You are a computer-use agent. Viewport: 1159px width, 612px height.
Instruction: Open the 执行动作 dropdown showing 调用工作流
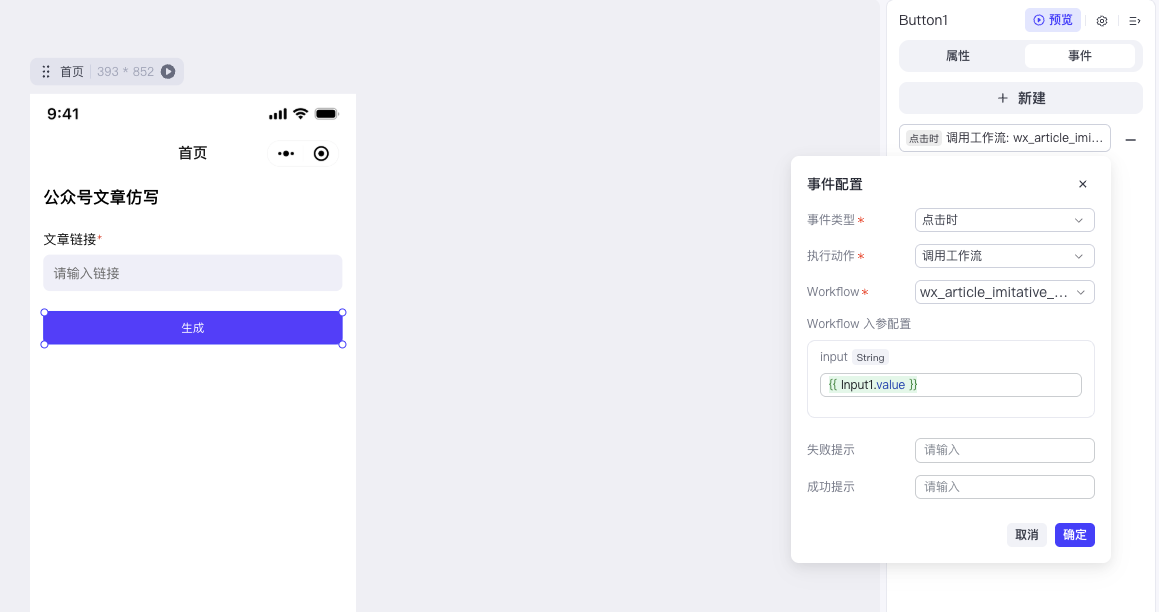(1004, 256)
